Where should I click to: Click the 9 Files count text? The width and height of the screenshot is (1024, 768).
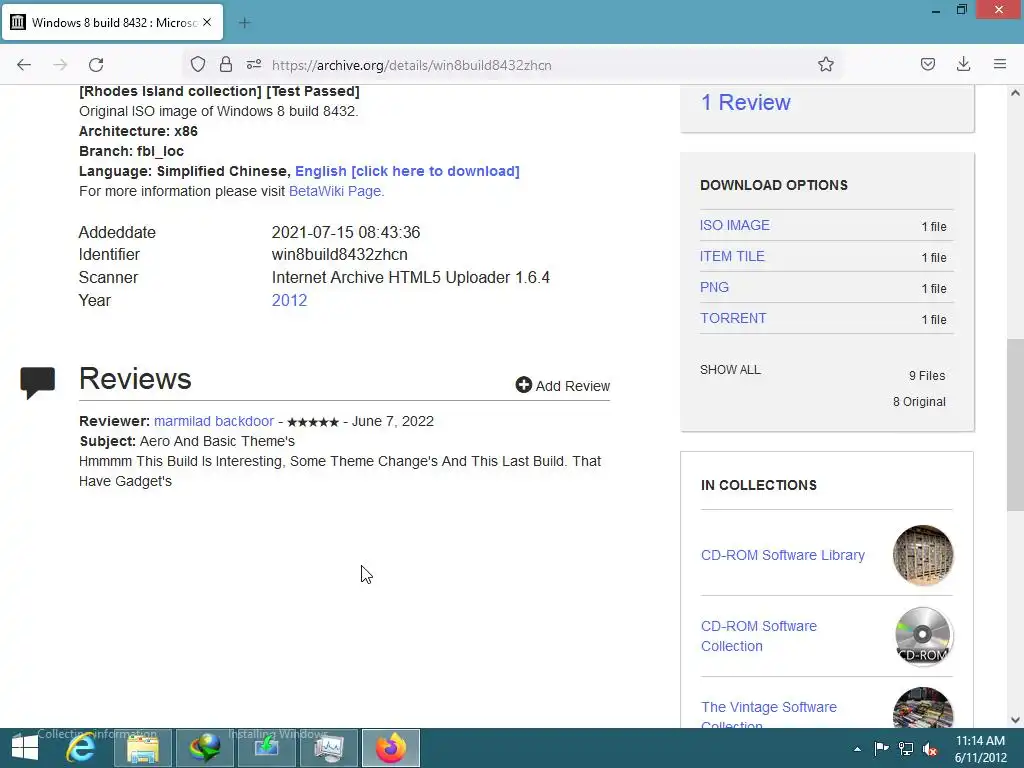click(927, 376)
